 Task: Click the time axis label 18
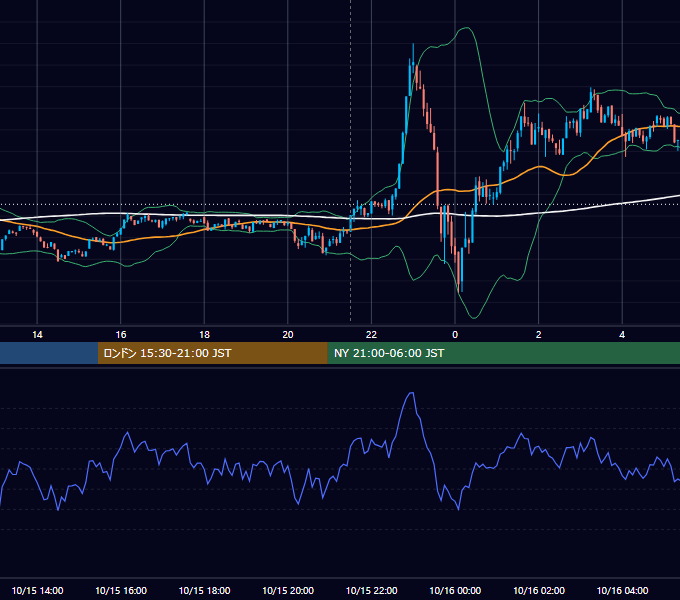[204, 335]
